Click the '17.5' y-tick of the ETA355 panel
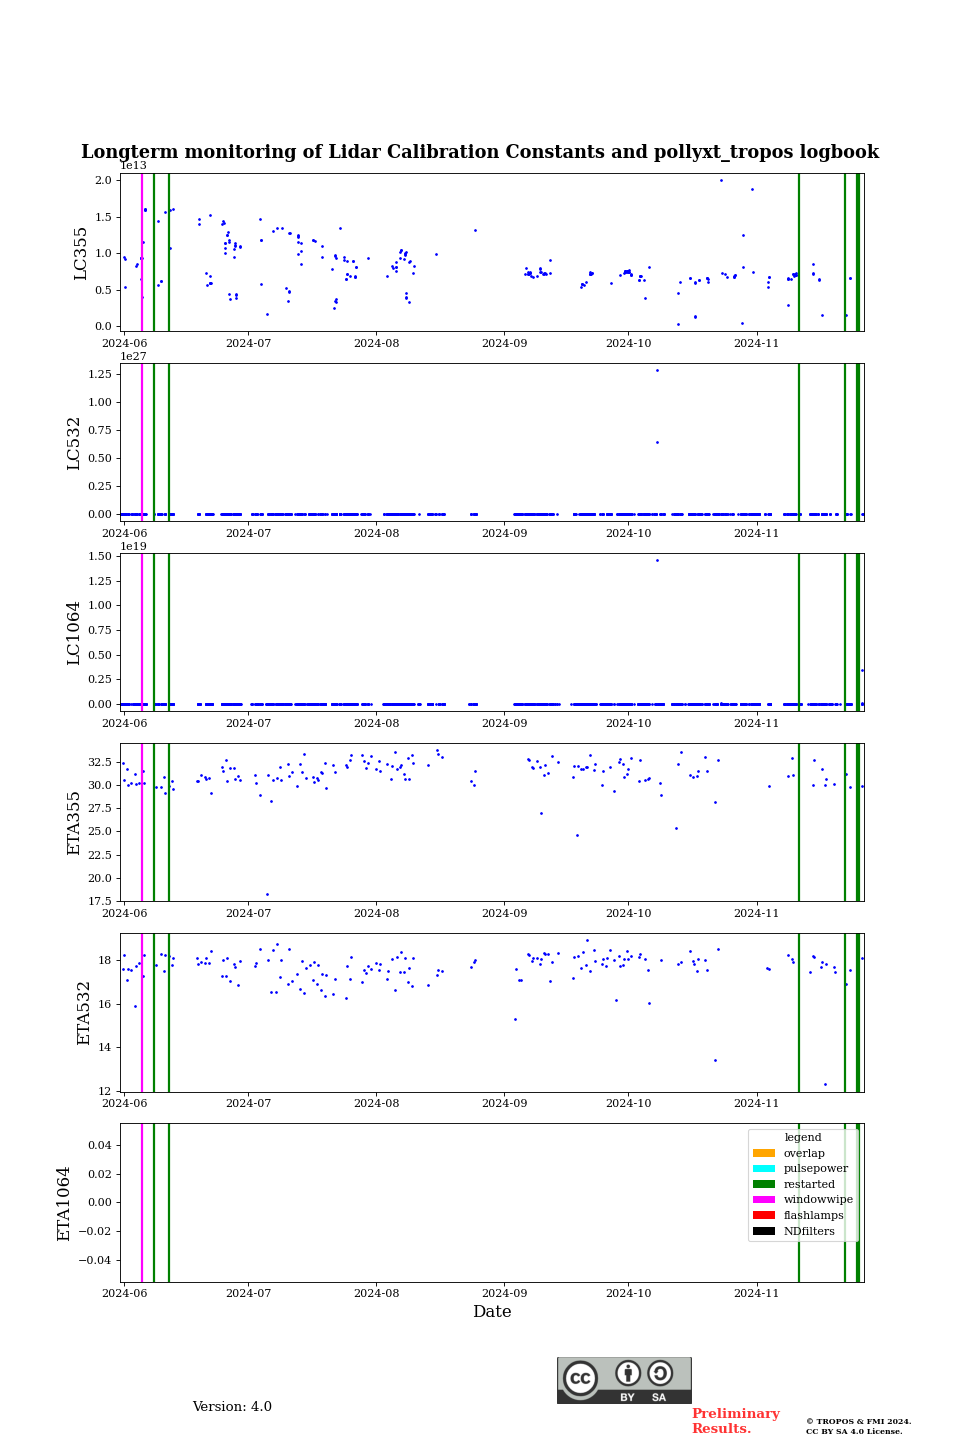The height and width of the screenshot is (1440, 960). [101, 902]
